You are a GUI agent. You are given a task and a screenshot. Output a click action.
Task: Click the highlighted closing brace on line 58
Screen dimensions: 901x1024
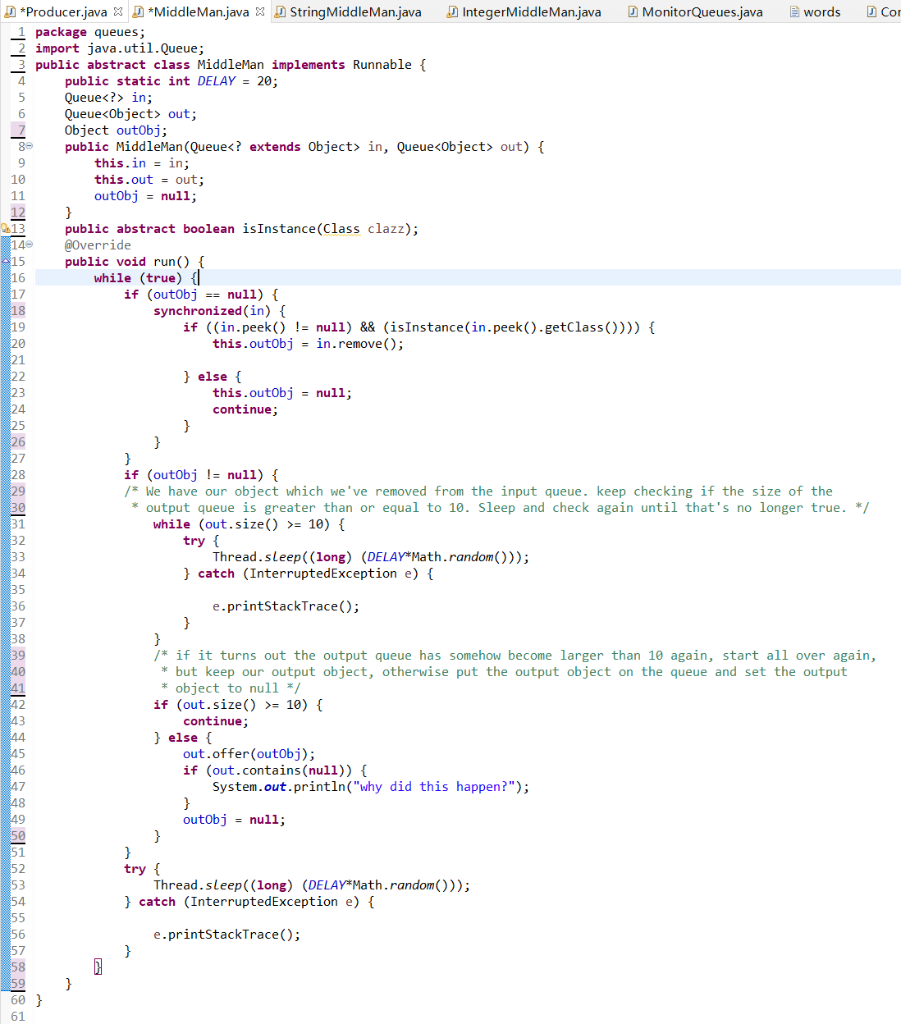click(x=98, y=967)
